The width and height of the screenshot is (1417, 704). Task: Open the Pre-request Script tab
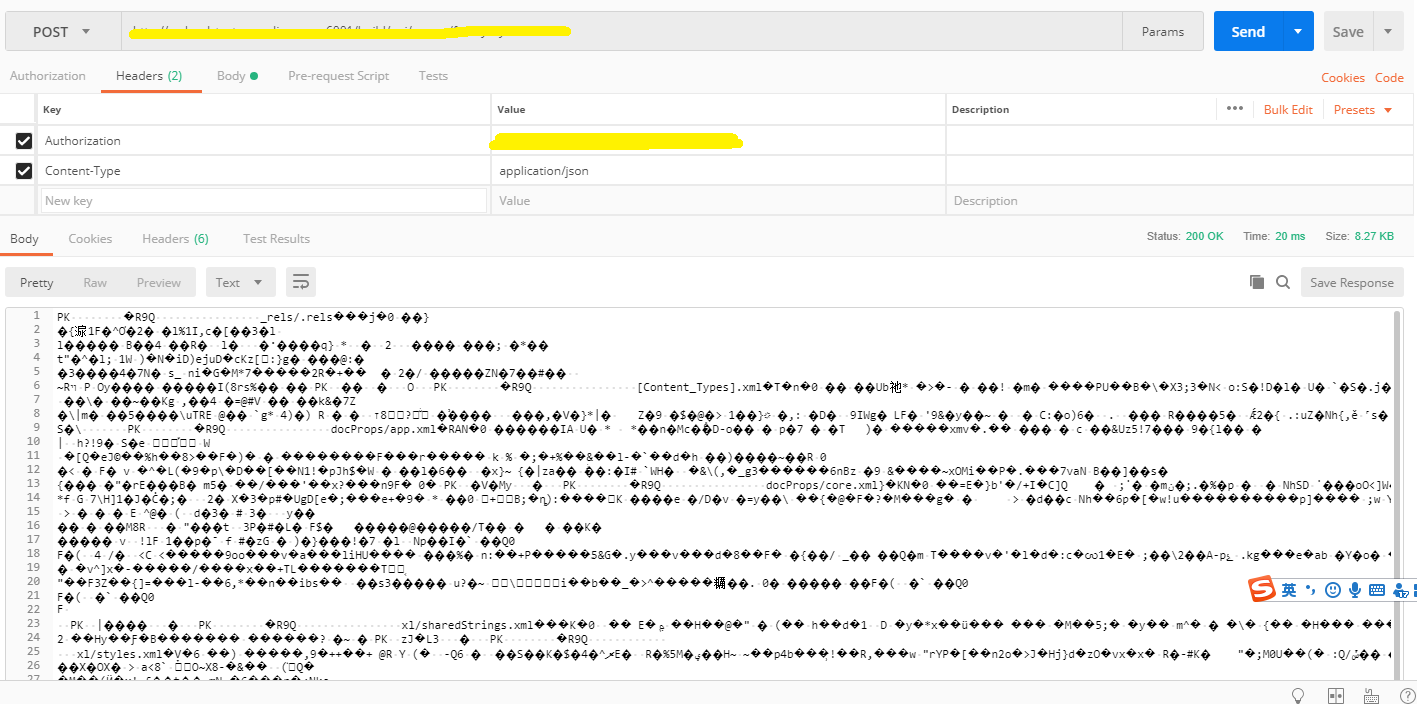(x=338, y=76)
